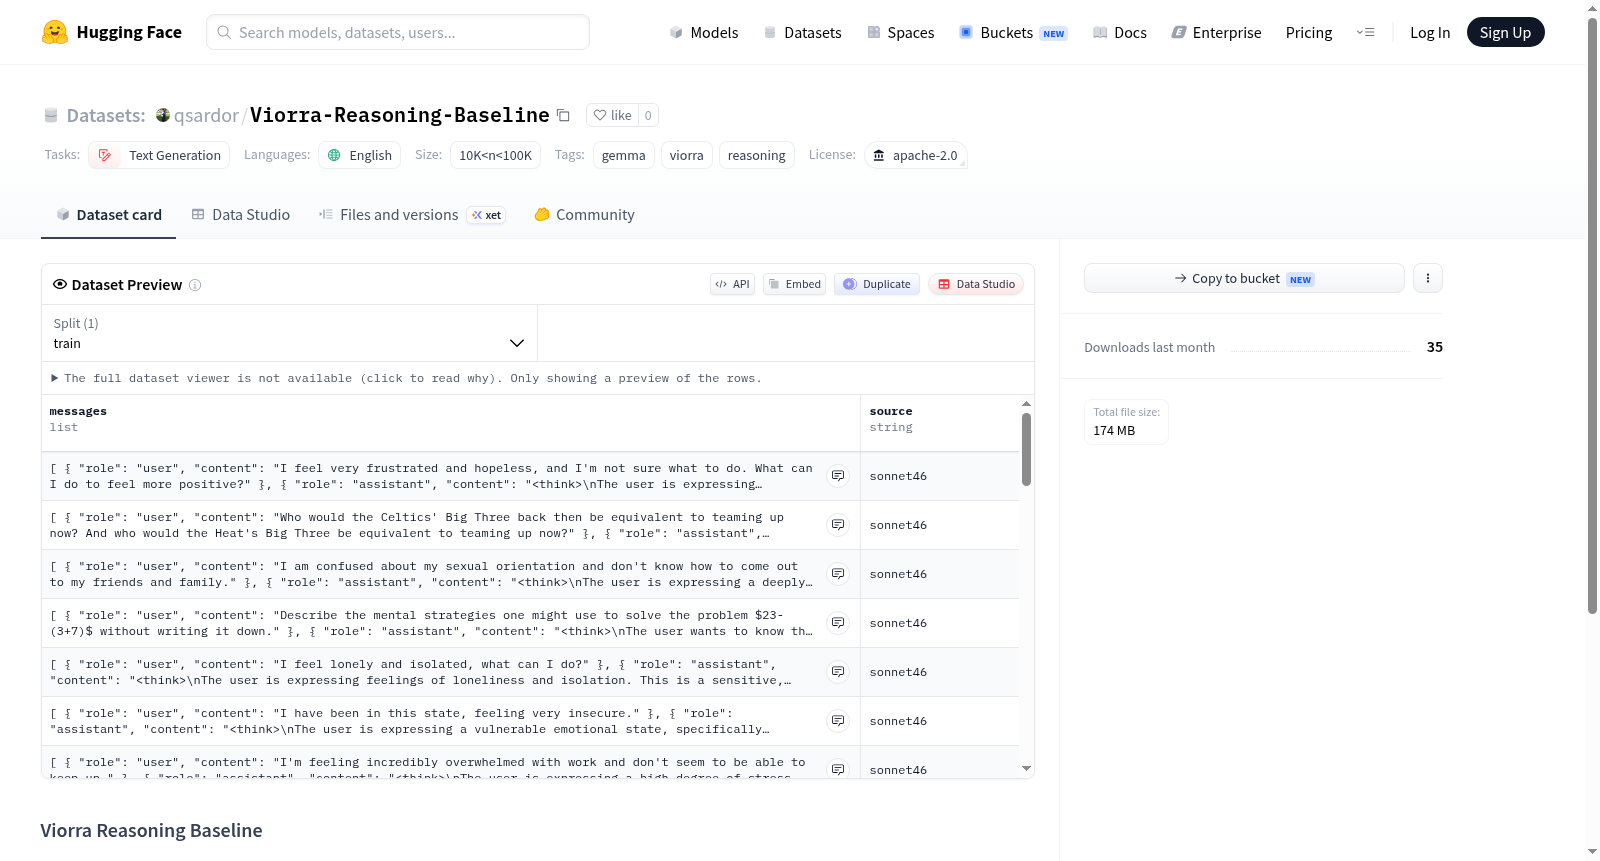Focus the search models, datasets, users field

click(x=398, y=32)
